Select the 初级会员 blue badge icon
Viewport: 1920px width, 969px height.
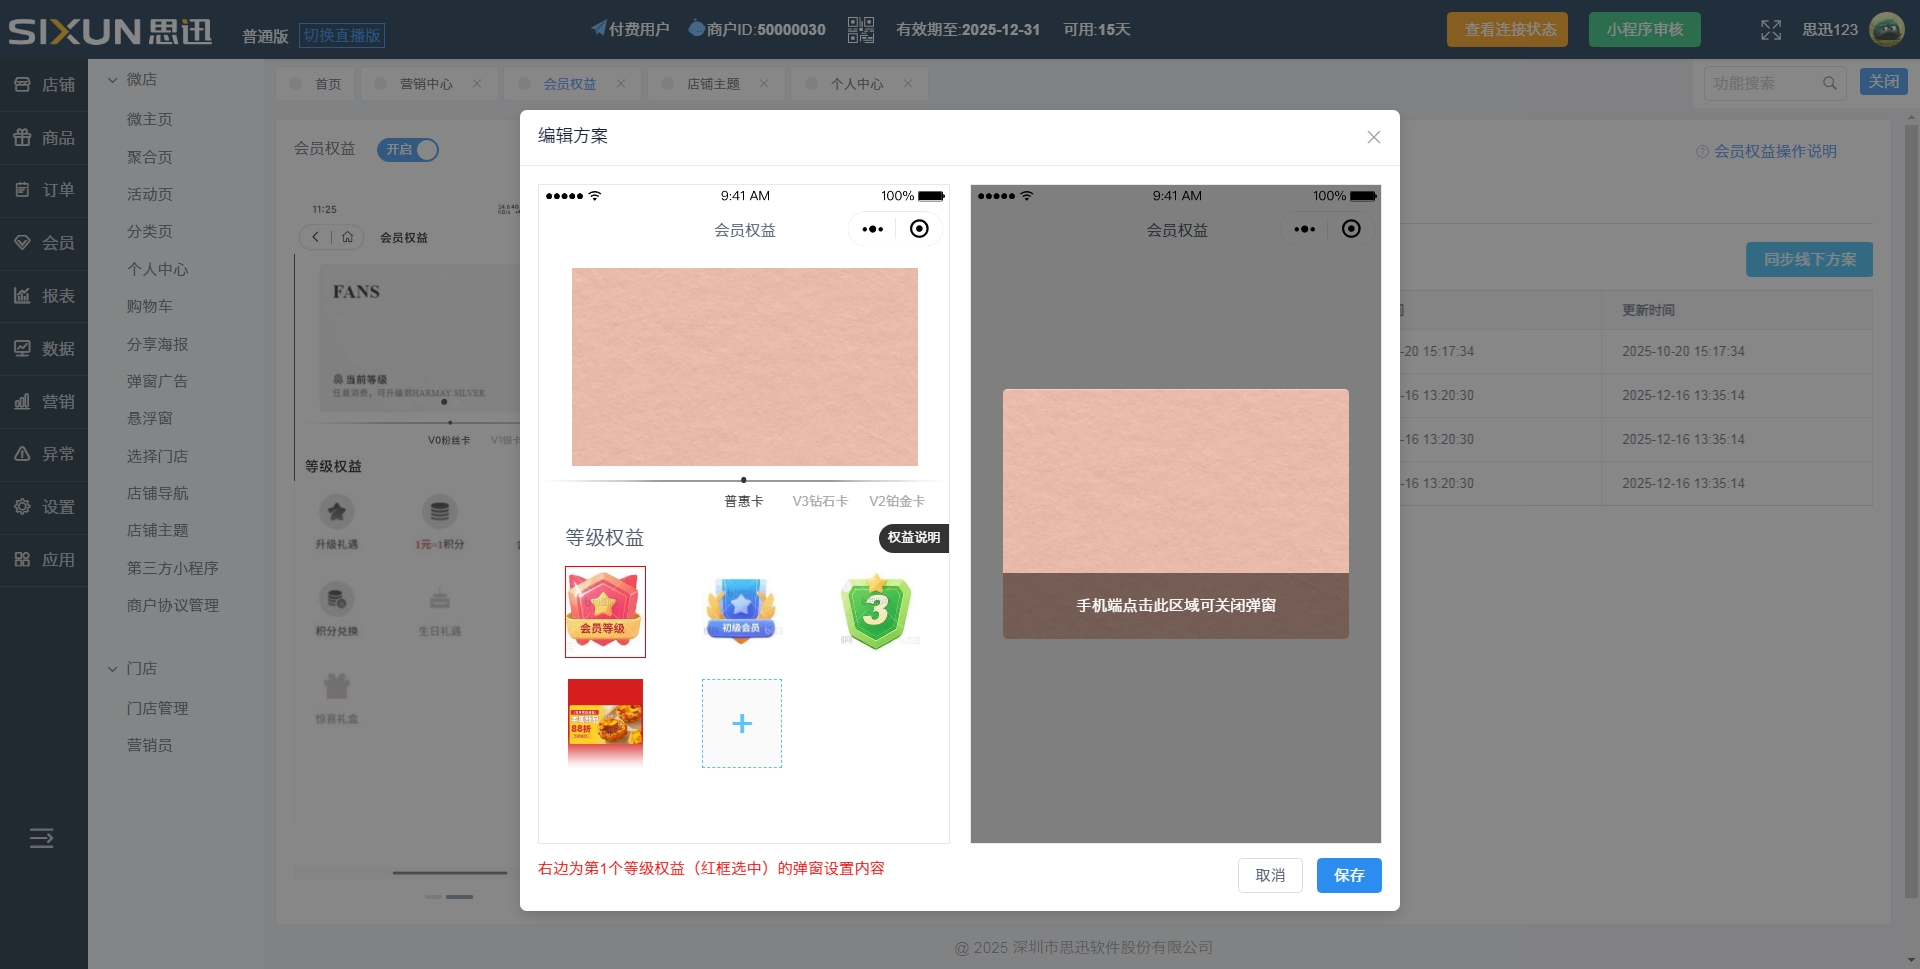[x=741, y=611]
